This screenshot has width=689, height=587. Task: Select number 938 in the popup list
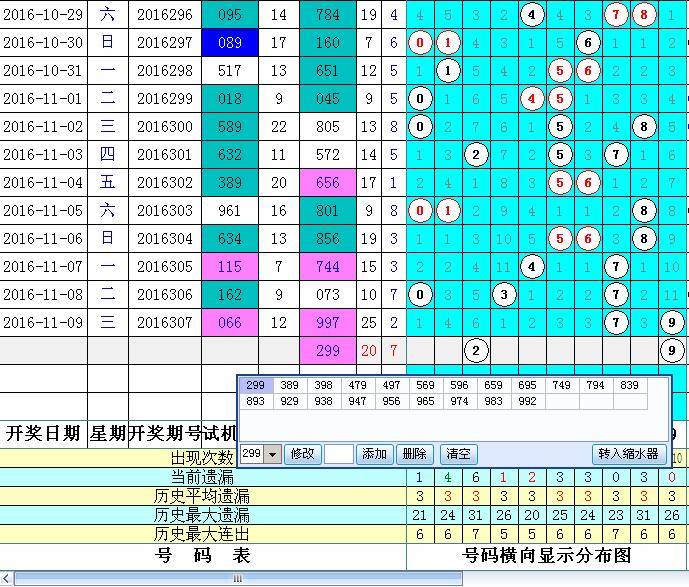tap(324, 401)
